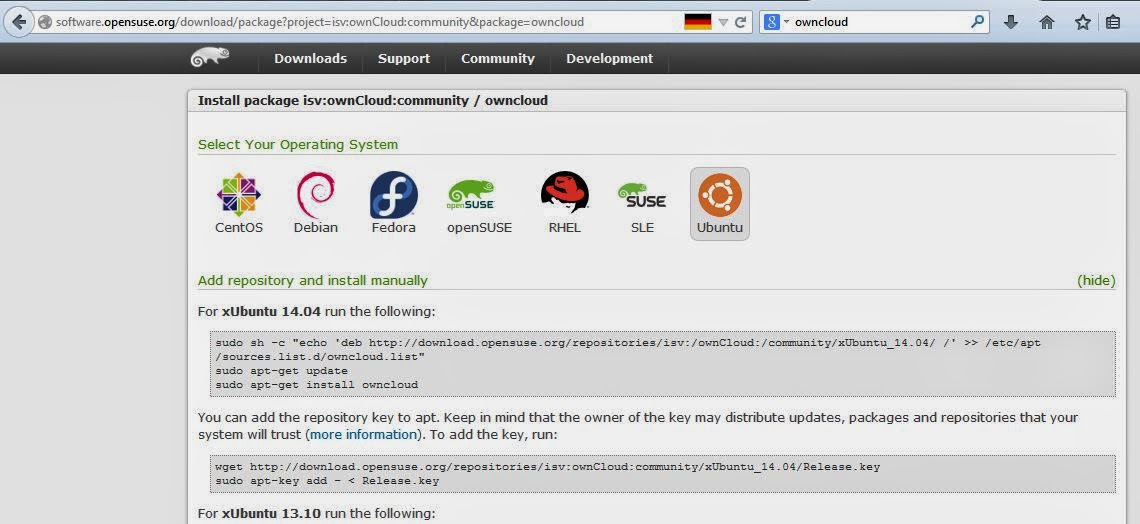The height and width of the screenshot is (524, 1140).
Task: Click the (hide) link to collapse instructions
Action: [x=1096, y=281]
